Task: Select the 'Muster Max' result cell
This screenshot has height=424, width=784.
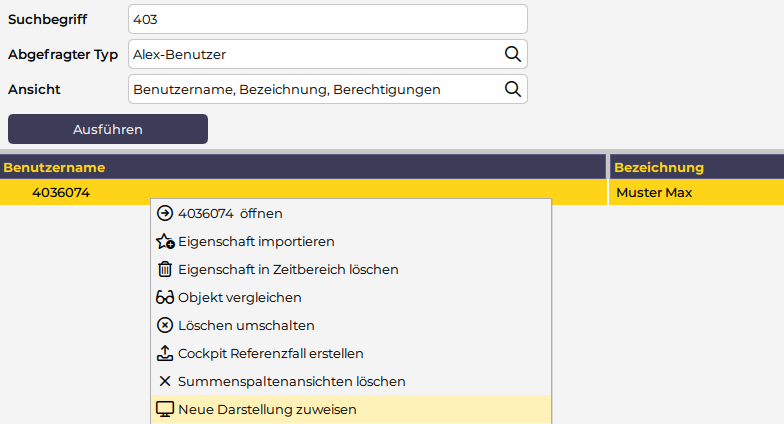Action: 654,193
